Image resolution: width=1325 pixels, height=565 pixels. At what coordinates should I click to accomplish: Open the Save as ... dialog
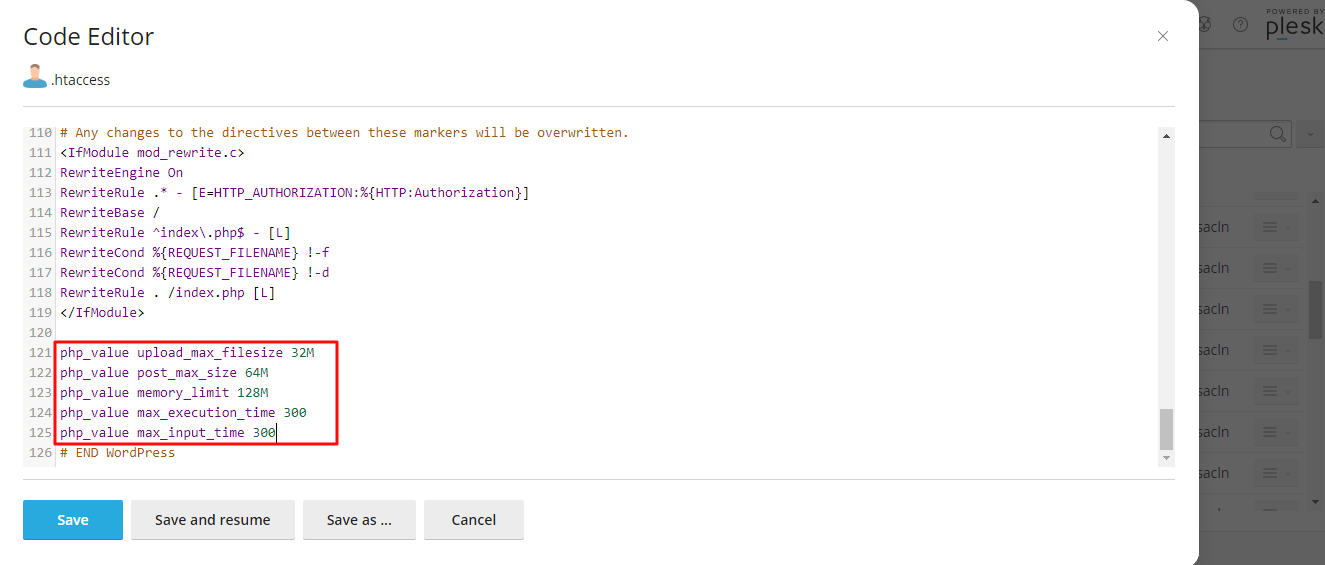[x=359, y=520]
